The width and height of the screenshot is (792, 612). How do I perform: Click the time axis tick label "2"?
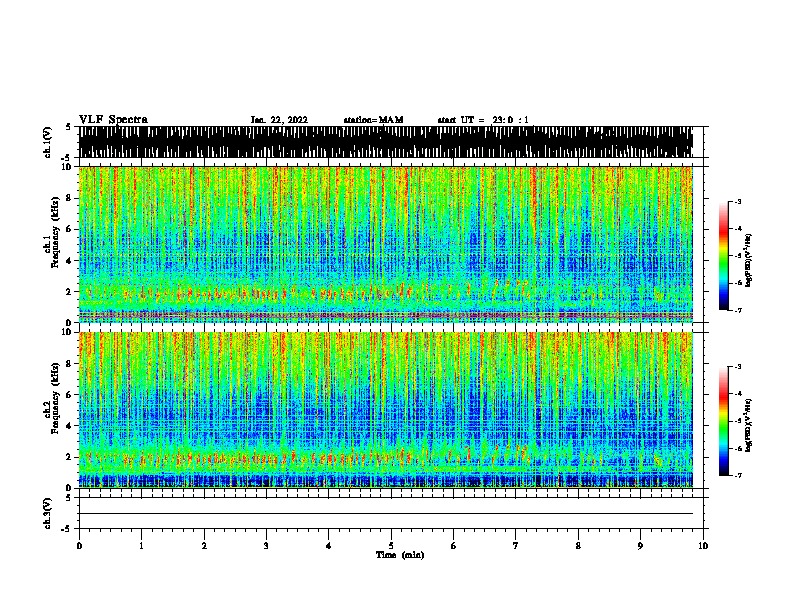coord(204,545)
